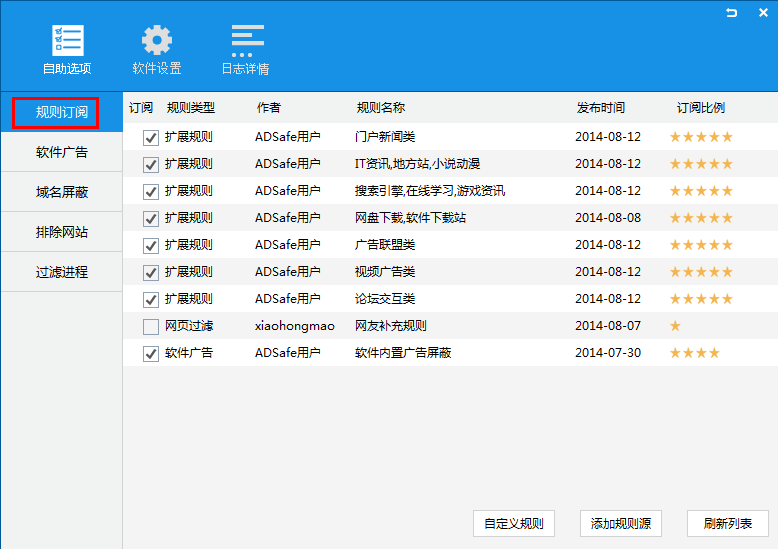
Task: Toggle checkbox for IT资讯,地方站,小说动漫 rule
Action: tap(151, 164)
